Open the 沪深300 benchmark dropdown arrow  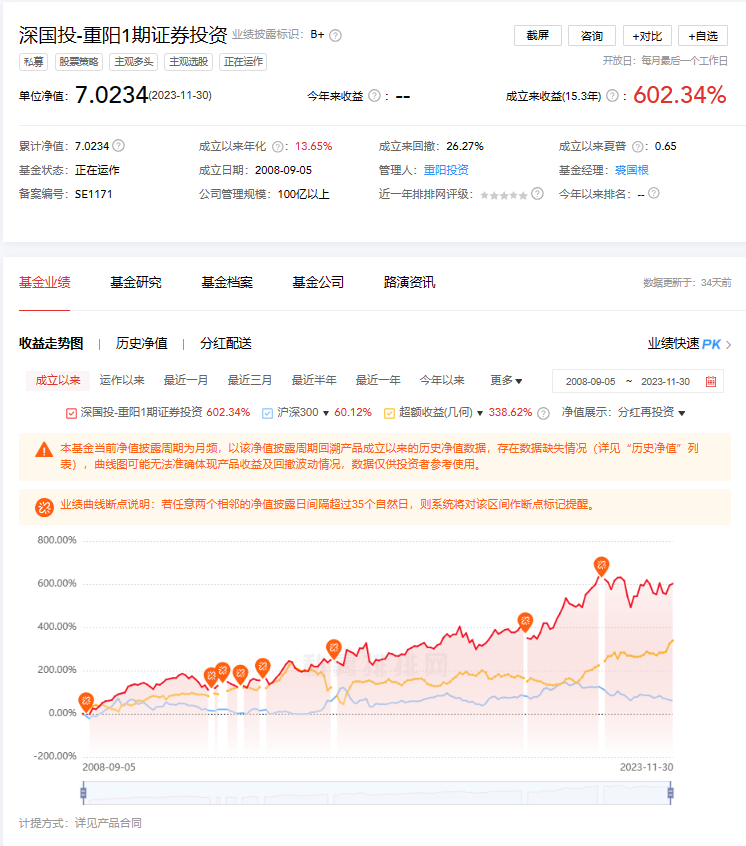point(326,413)
